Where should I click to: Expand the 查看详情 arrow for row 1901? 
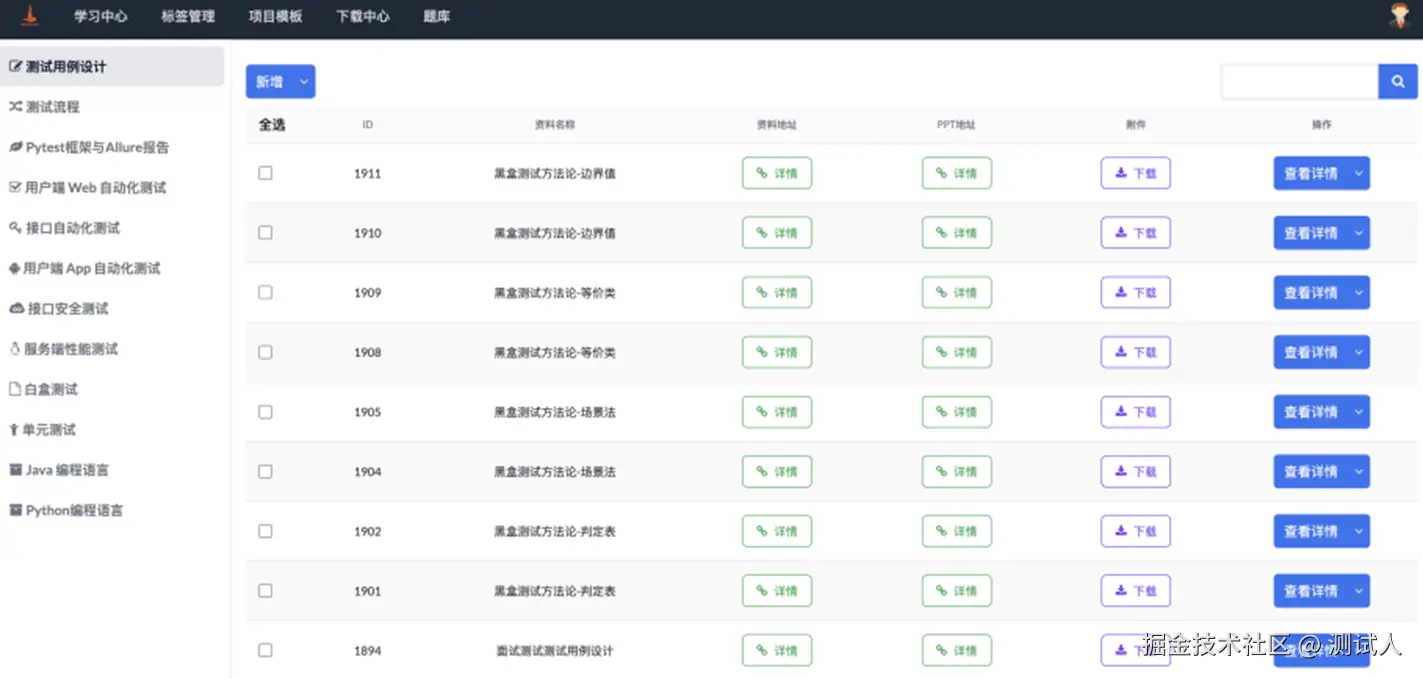pos(1358,591)
